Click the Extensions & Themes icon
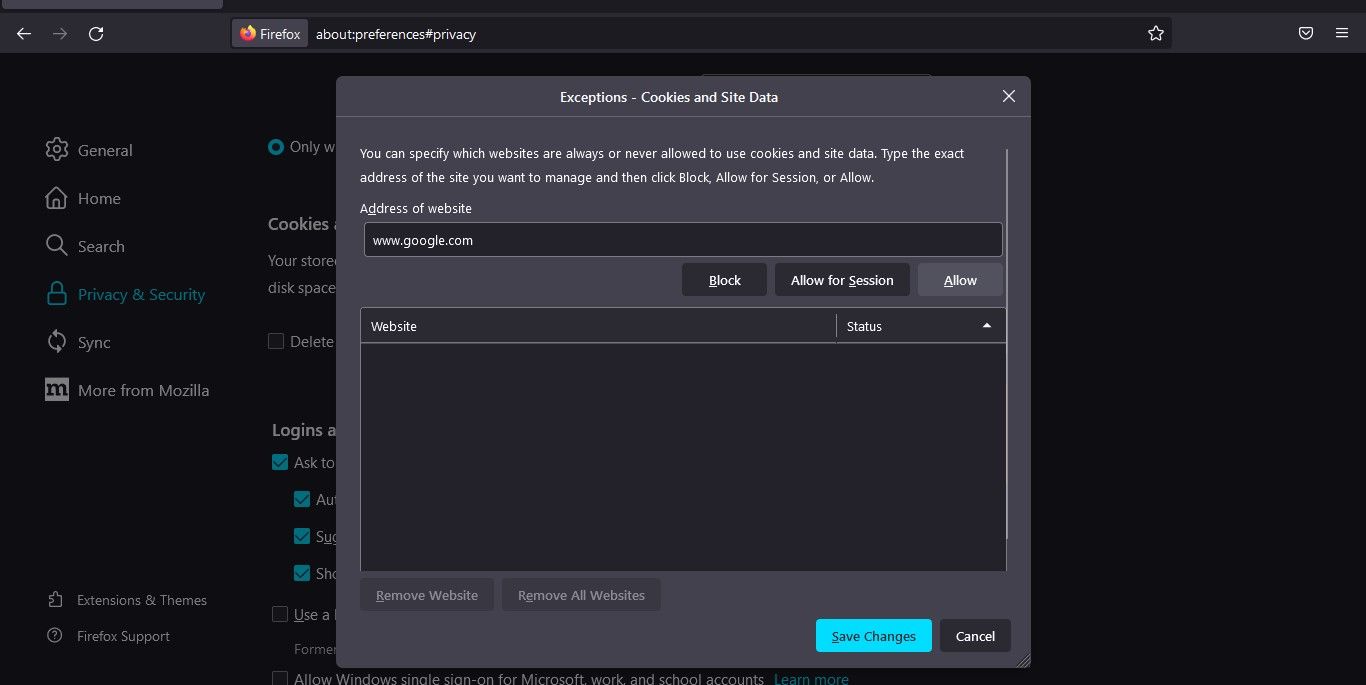Image resolution: width=1366 pixels, height=685 pixels. [57, 599]
